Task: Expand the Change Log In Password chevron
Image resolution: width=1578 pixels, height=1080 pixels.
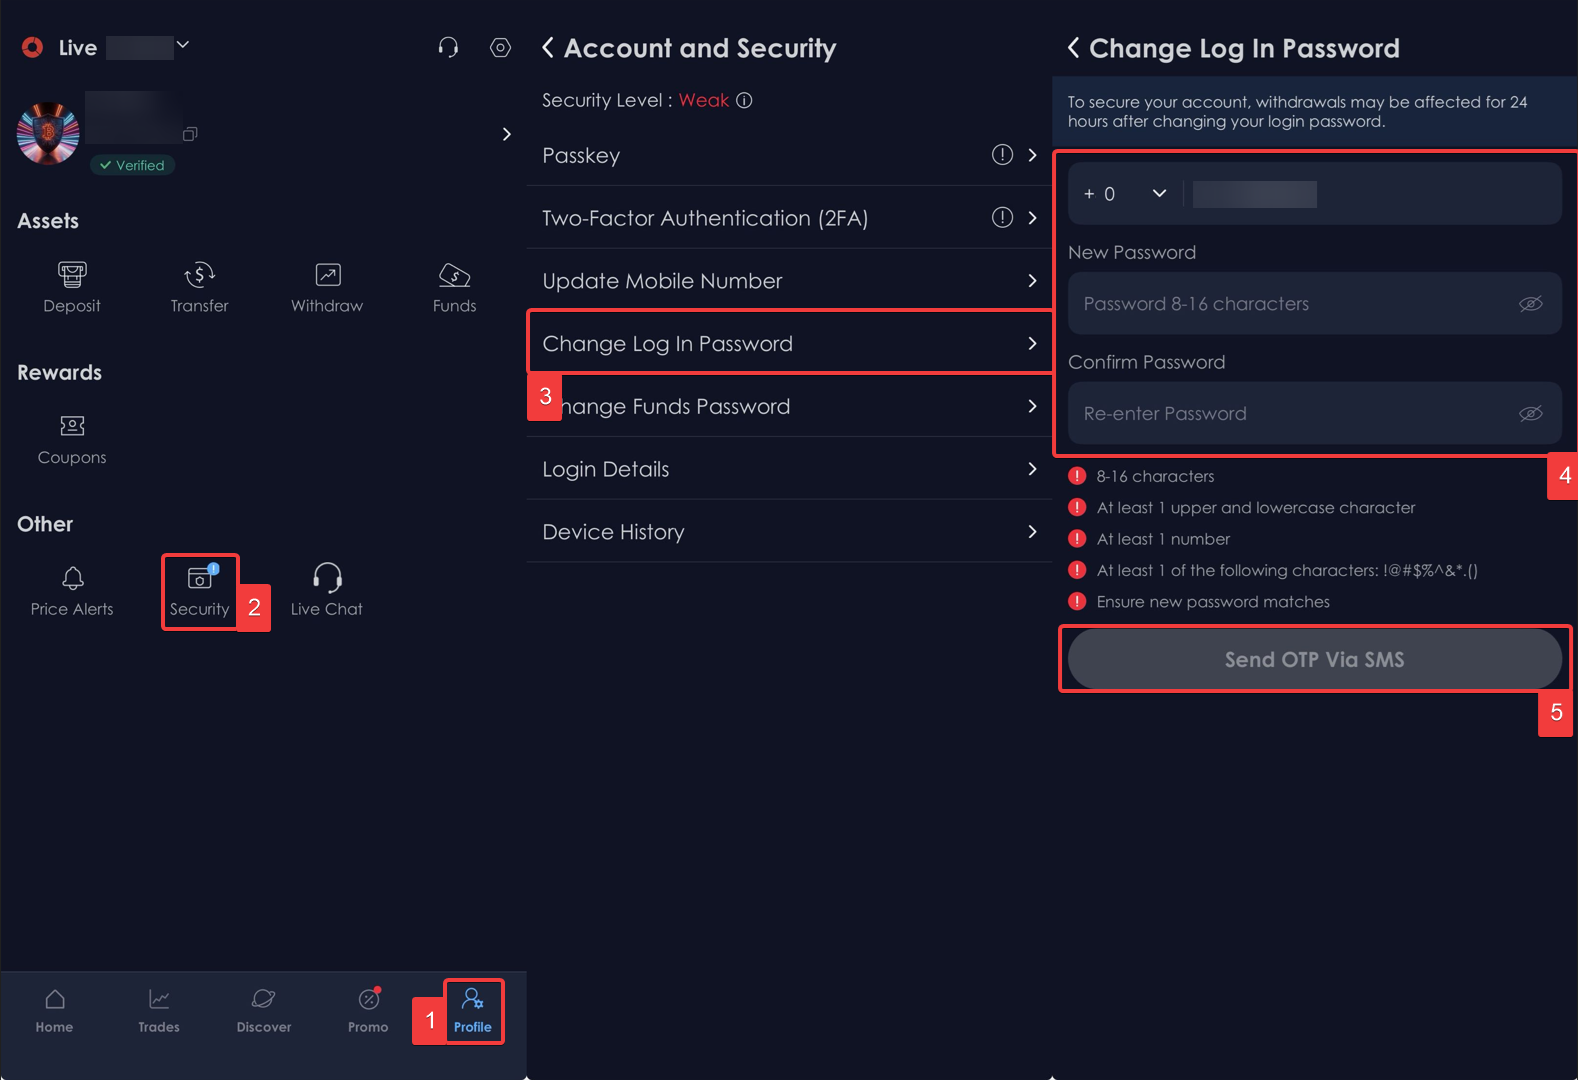Action: 1032,343
